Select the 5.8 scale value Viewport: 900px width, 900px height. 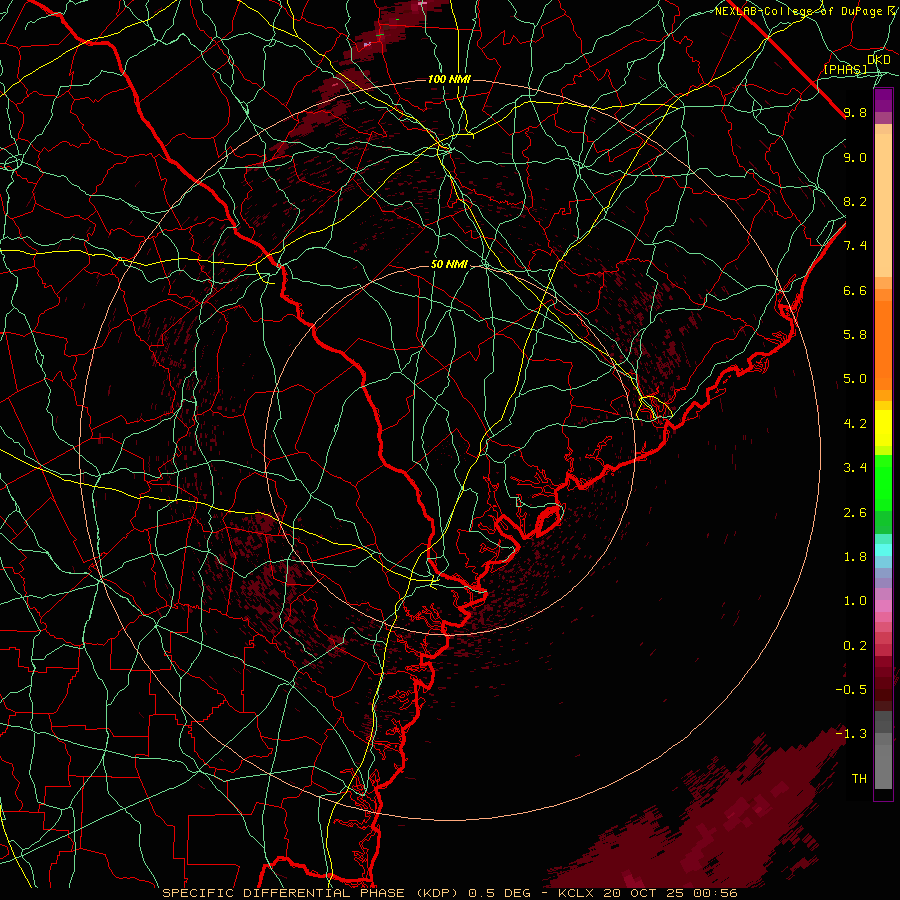855,335
